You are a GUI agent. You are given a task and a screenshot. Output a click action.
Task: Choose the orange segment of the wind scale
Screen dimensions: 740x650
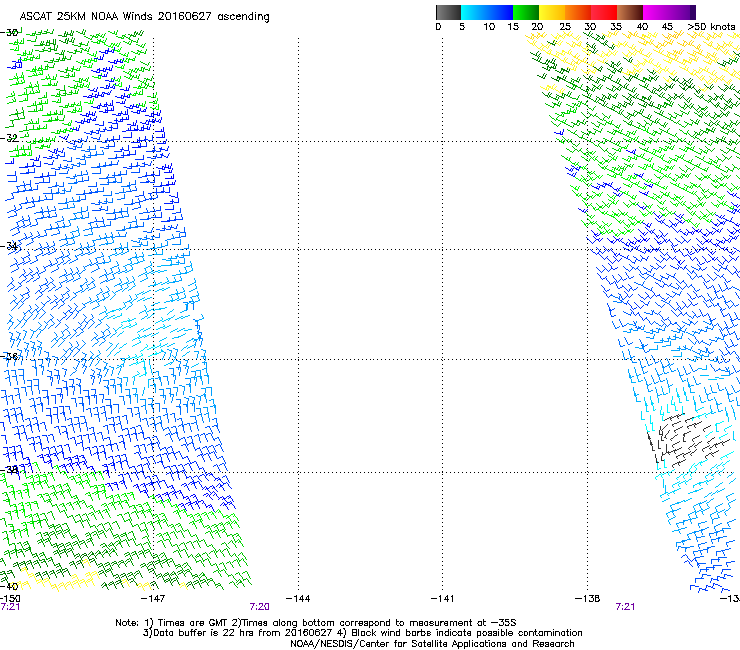(578, 12)
